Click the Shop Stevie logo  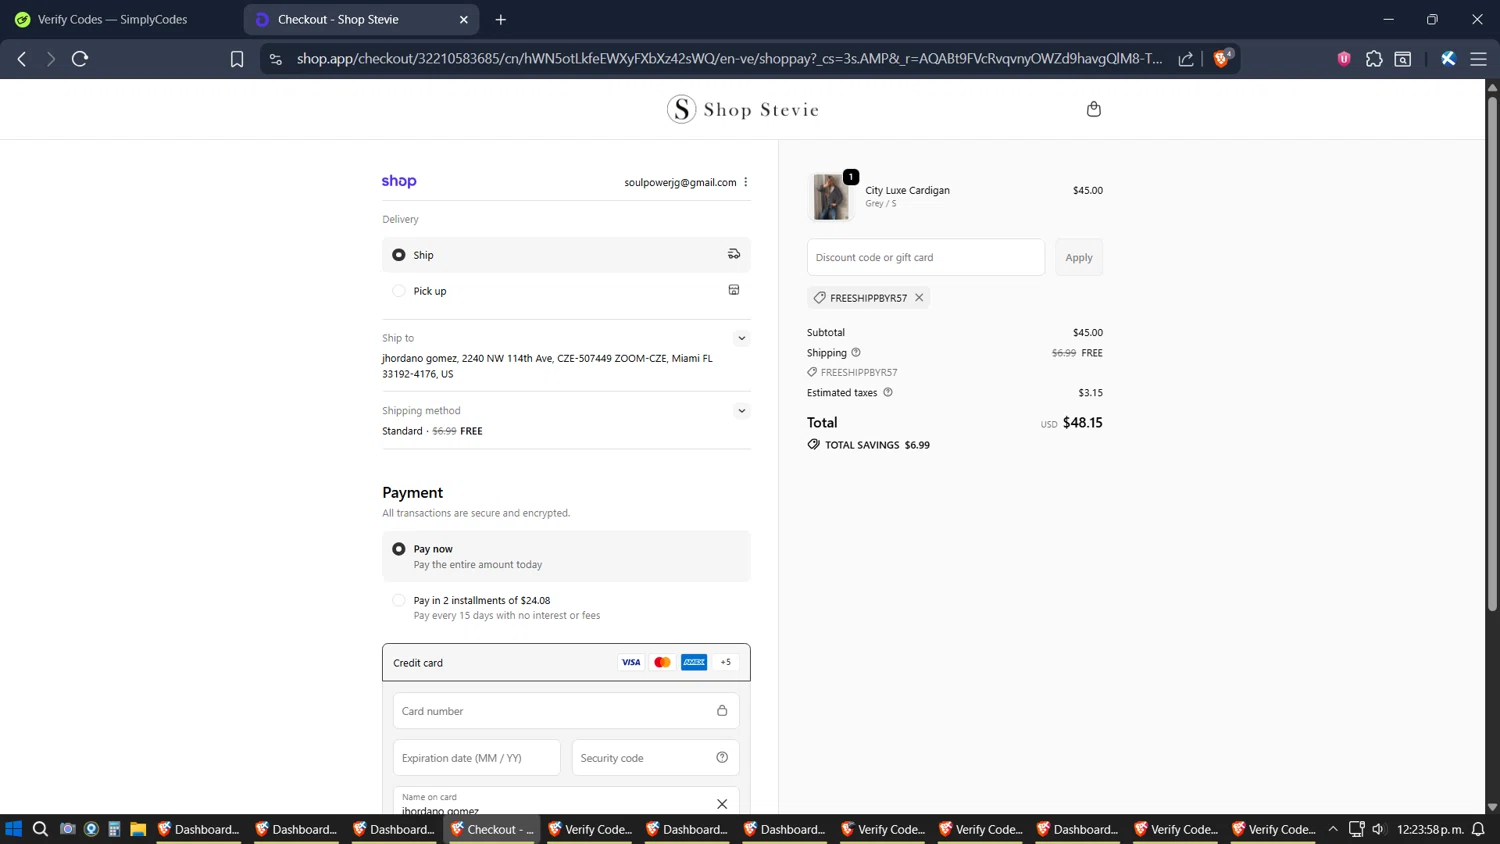743,109
